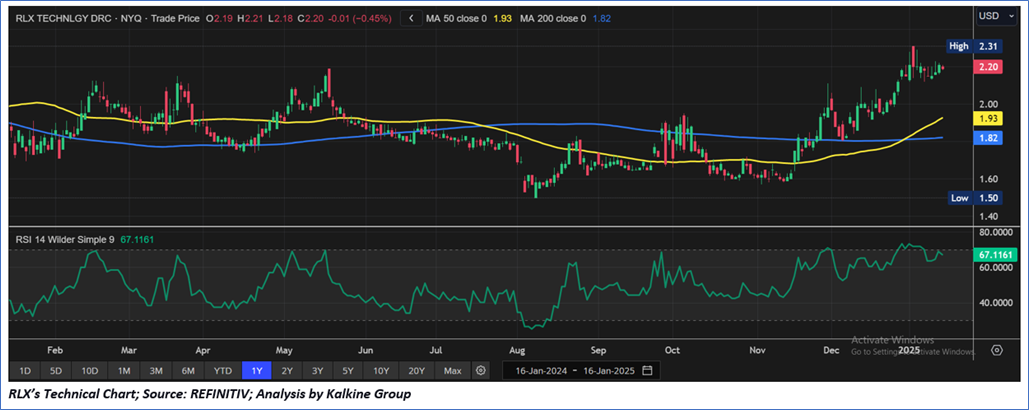
Task: Click the target icon at chart bottom-right
Action: [x=996, y=351]
